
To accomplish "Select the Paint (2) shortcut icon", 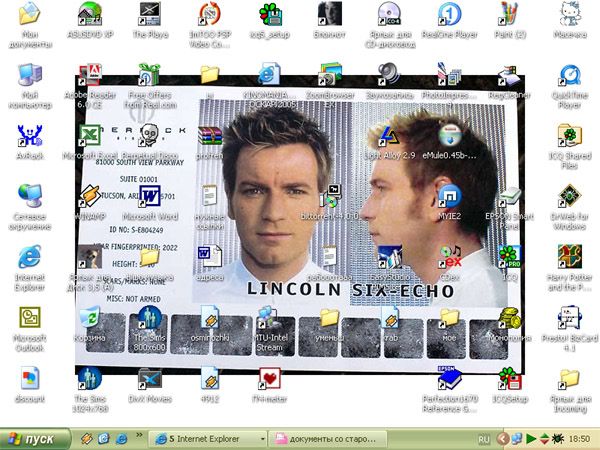I will [x=510, y=14].
